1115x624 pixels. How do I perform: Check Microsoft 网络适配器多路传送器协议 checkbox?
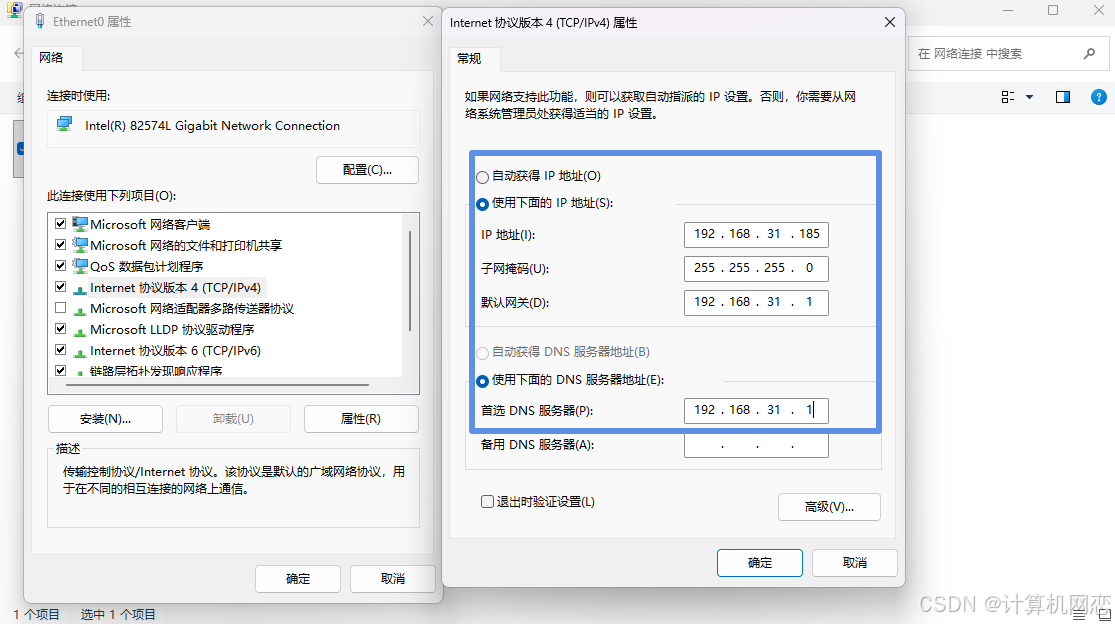click(x=60, y=308)
